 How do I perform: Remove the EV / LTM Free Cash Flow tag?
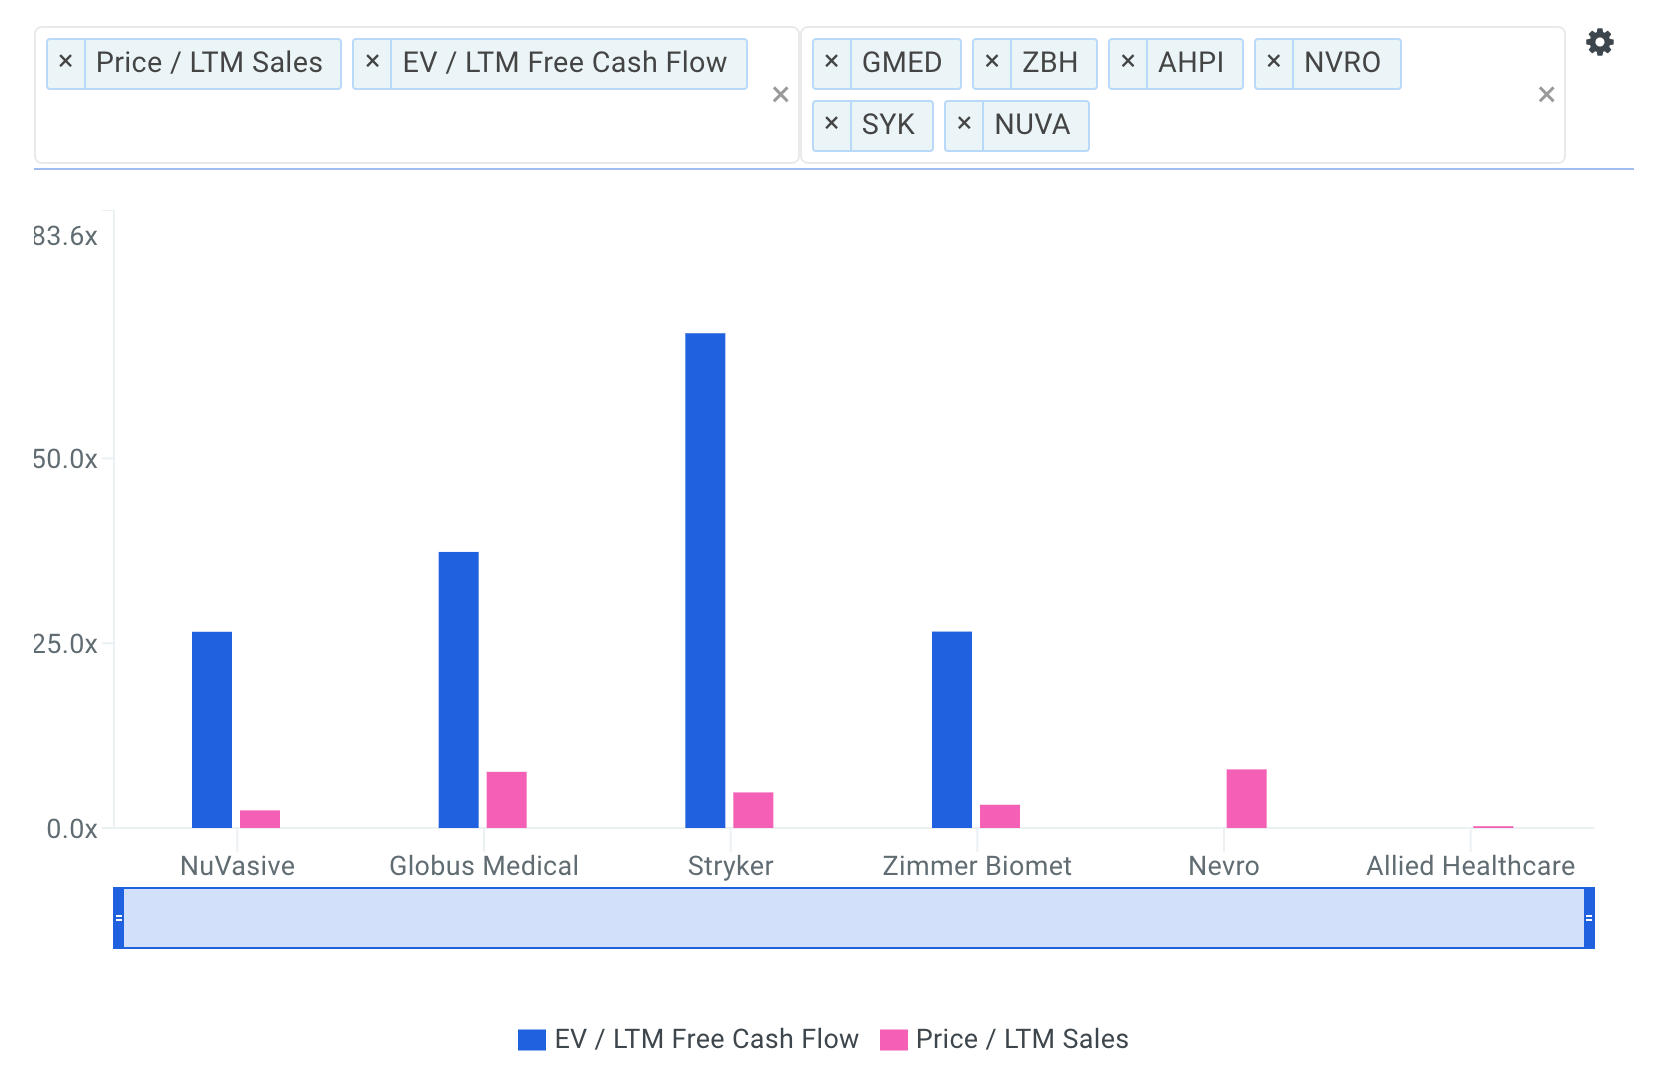tap(372, 62)
